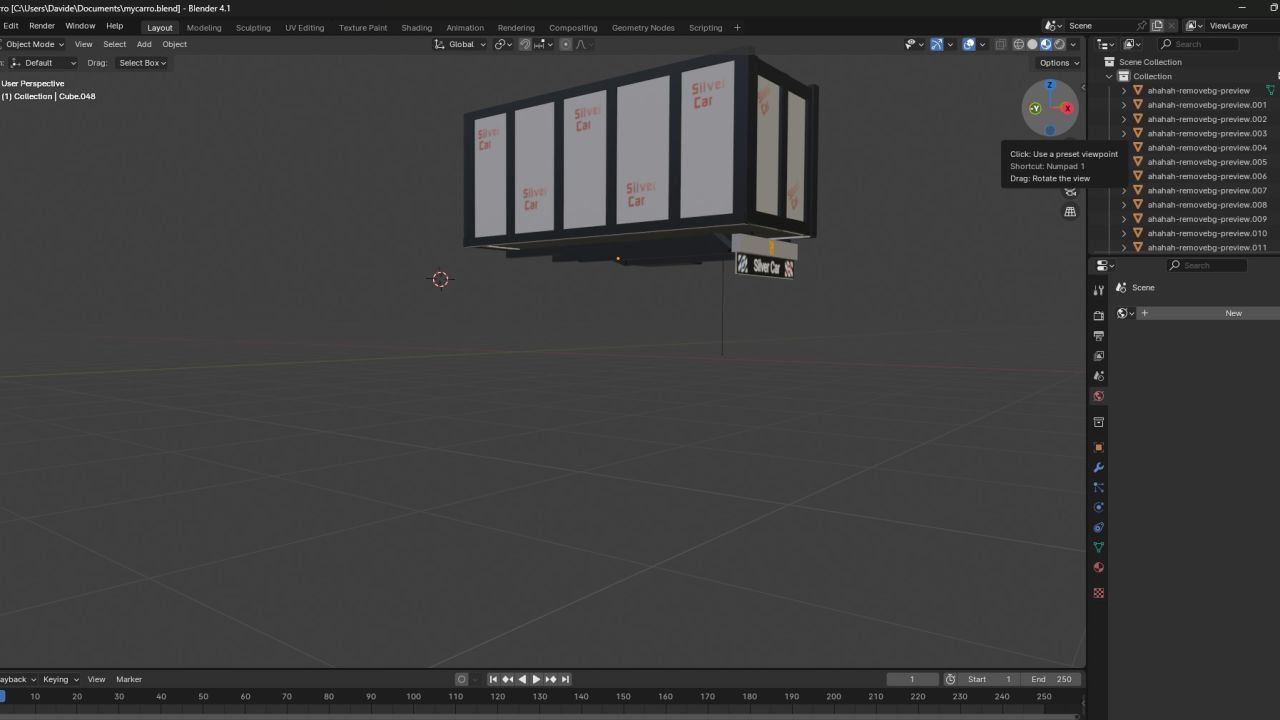Open the Window menu
The image size is (1280, 720).
pos(80,26)
